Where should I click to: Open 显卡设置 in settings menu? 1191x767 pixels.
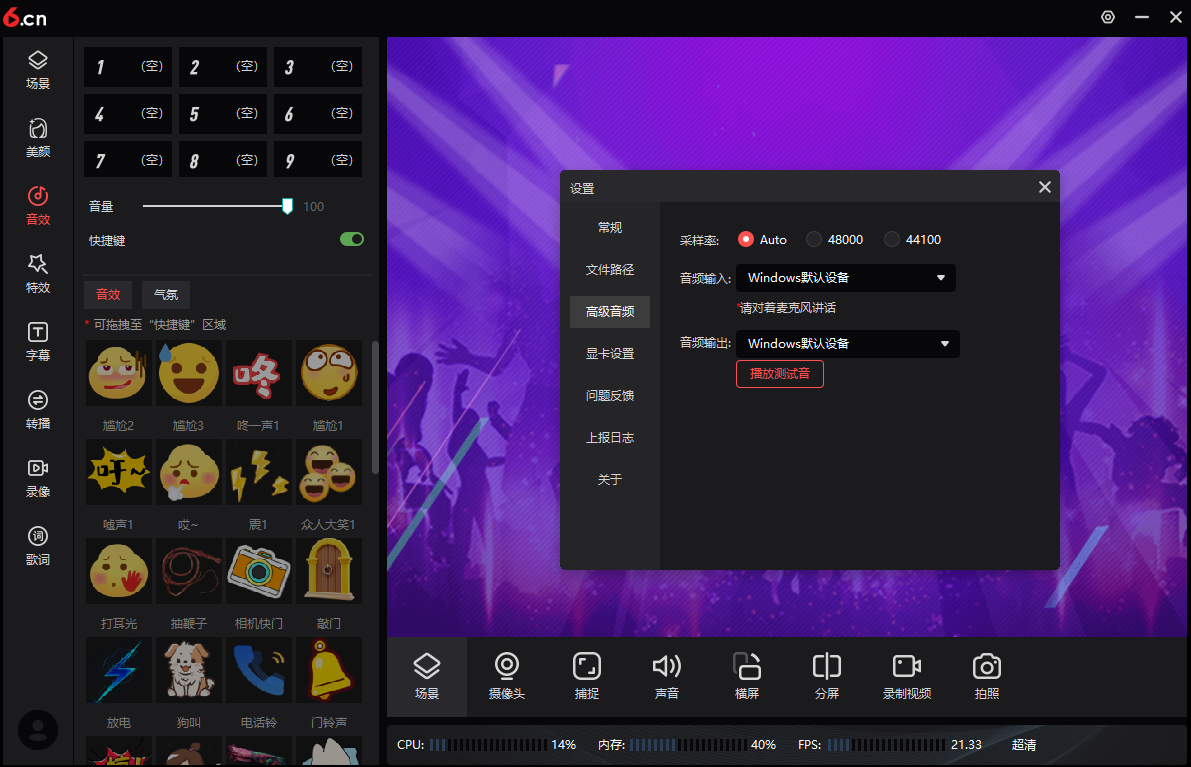tap(610, 354)
